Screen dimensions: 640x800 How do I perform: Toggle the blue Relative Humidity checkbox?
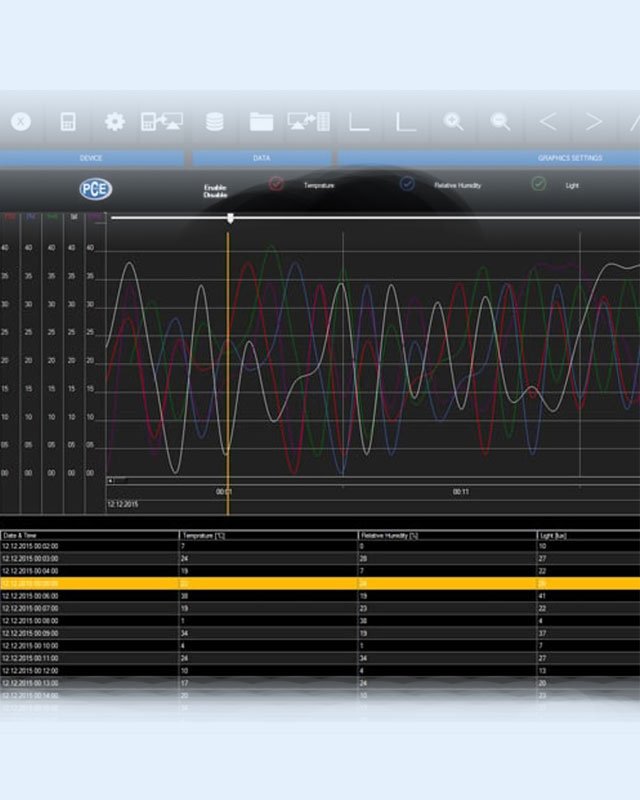pyautogui.click(x=407, y=184)
